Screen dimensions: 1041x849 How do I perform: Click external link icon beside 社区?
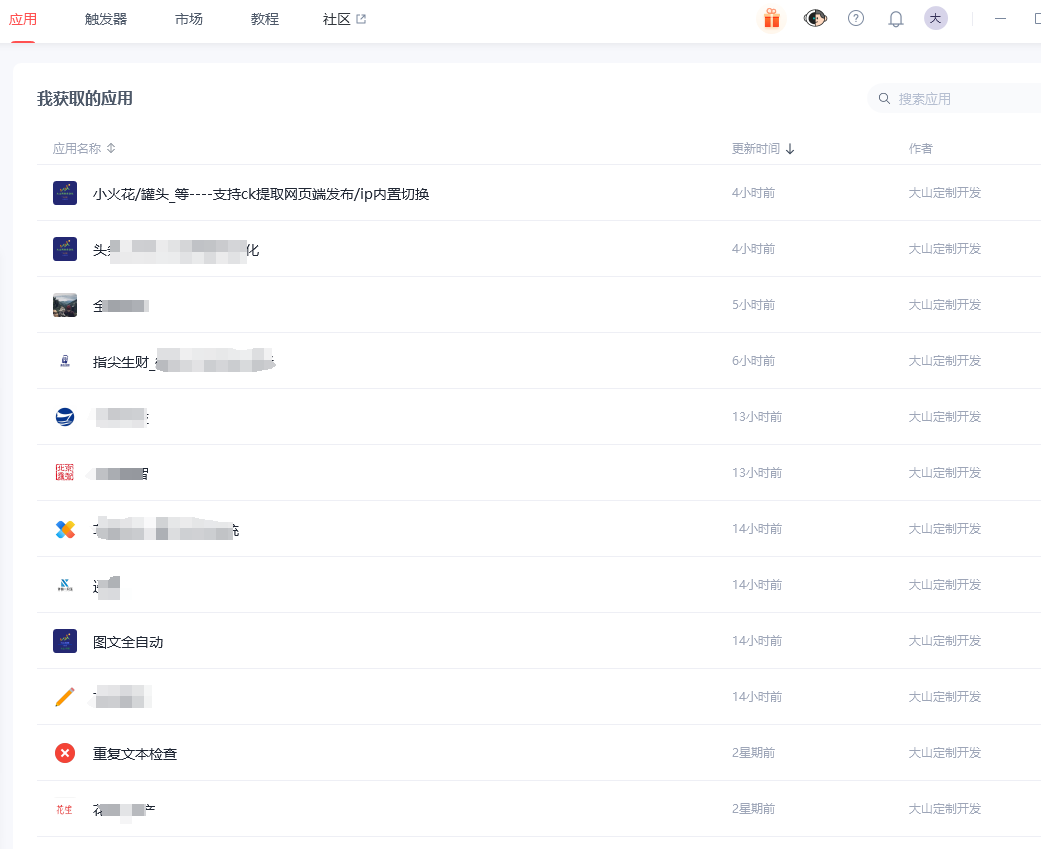361,19
